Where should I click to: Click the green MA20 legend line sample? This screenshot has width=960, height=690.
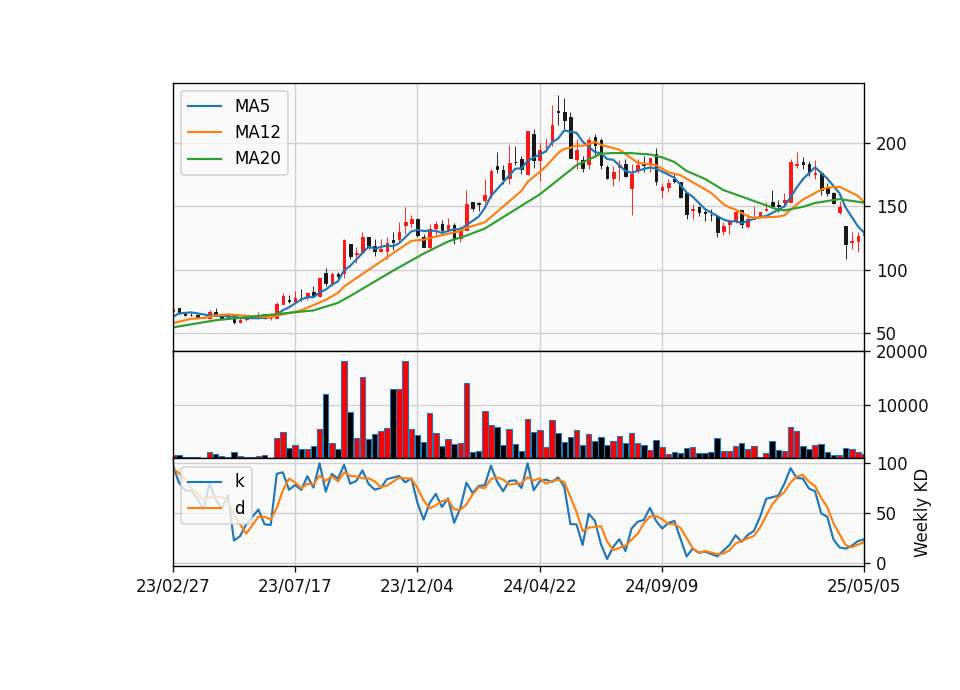(205, 159)
